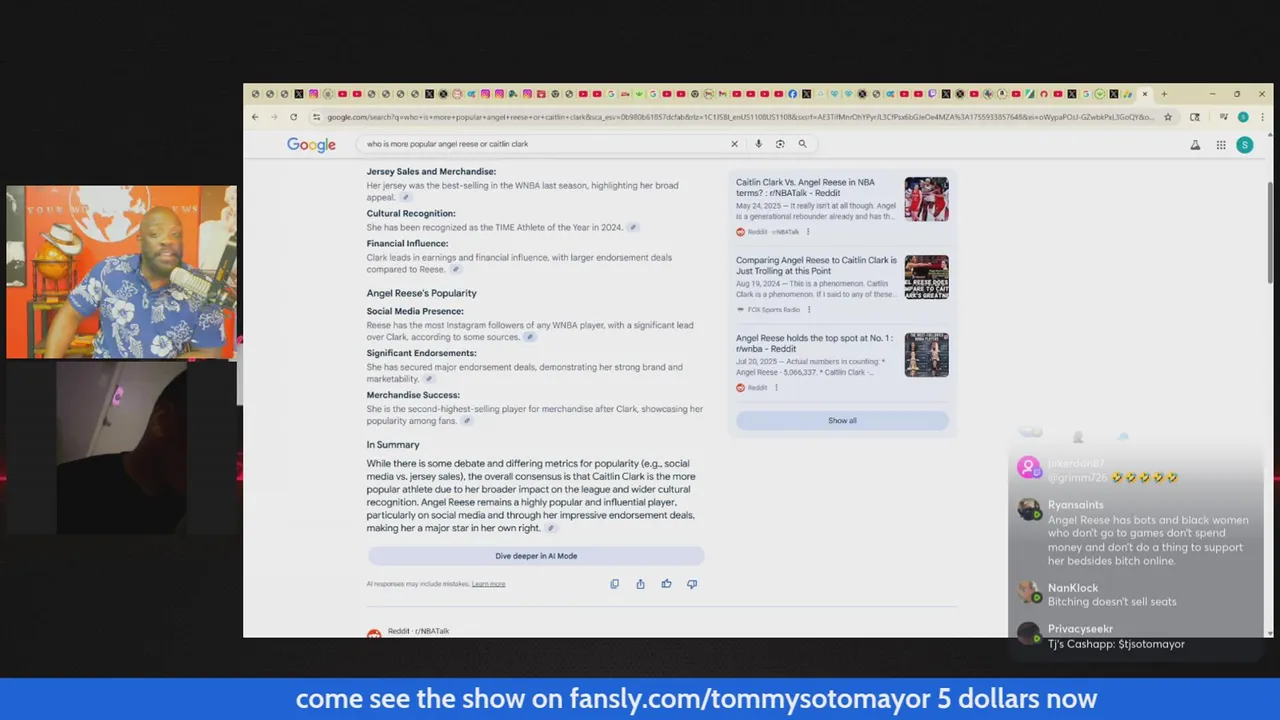The width and height of the screenshot is (1280, 720).
Task: Click the 'Show all' sources button
Action: (842, 421)
